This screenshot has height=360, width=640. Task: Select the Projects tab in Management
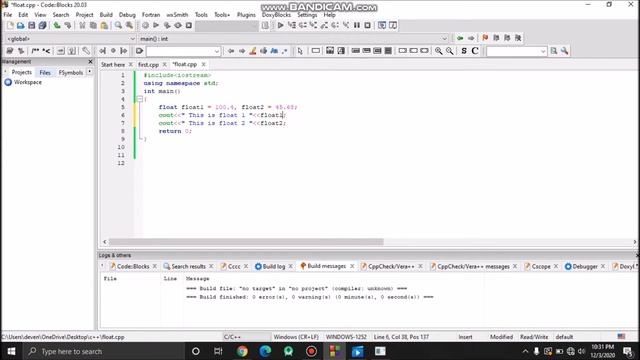tap(22, 72)
